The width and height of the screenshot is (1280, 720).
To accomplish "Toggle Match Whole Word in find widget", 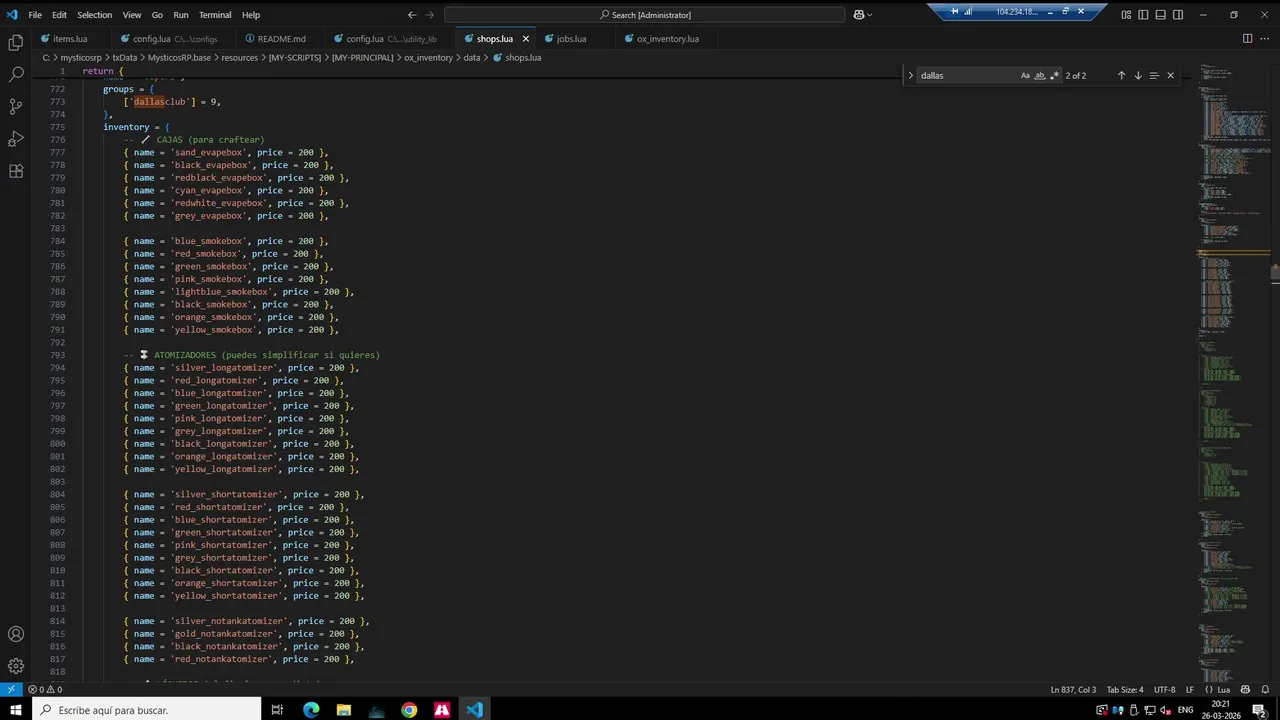I will 1040,75.
